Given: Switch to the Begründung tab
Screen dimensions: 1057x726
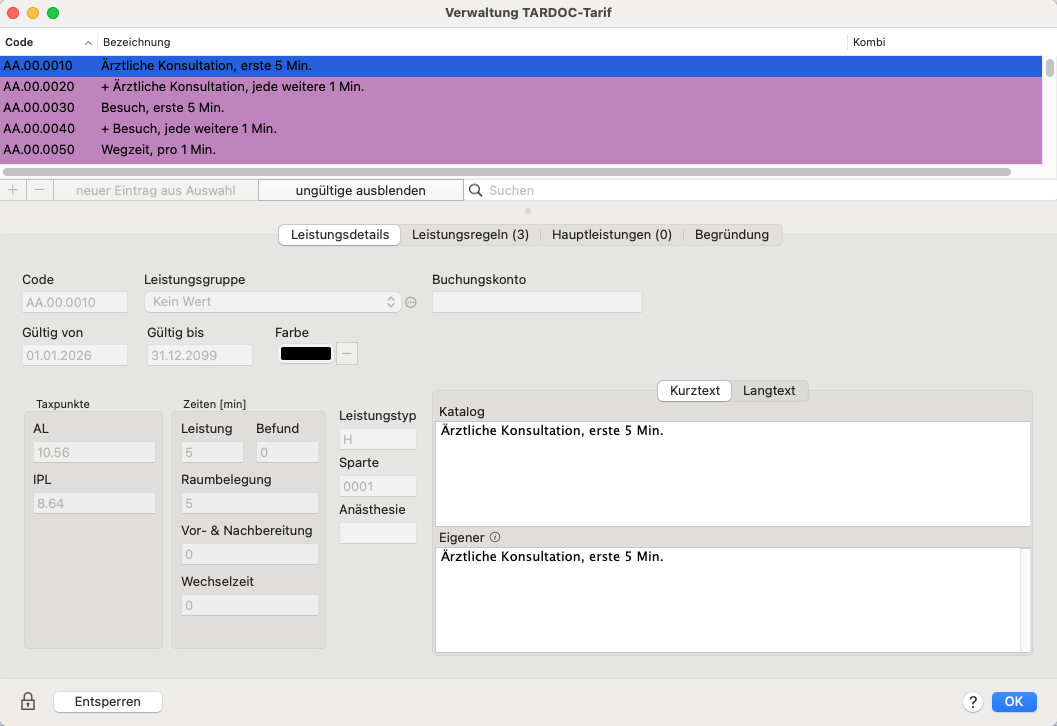Looking at the screenshot, I should pos(731,235).
